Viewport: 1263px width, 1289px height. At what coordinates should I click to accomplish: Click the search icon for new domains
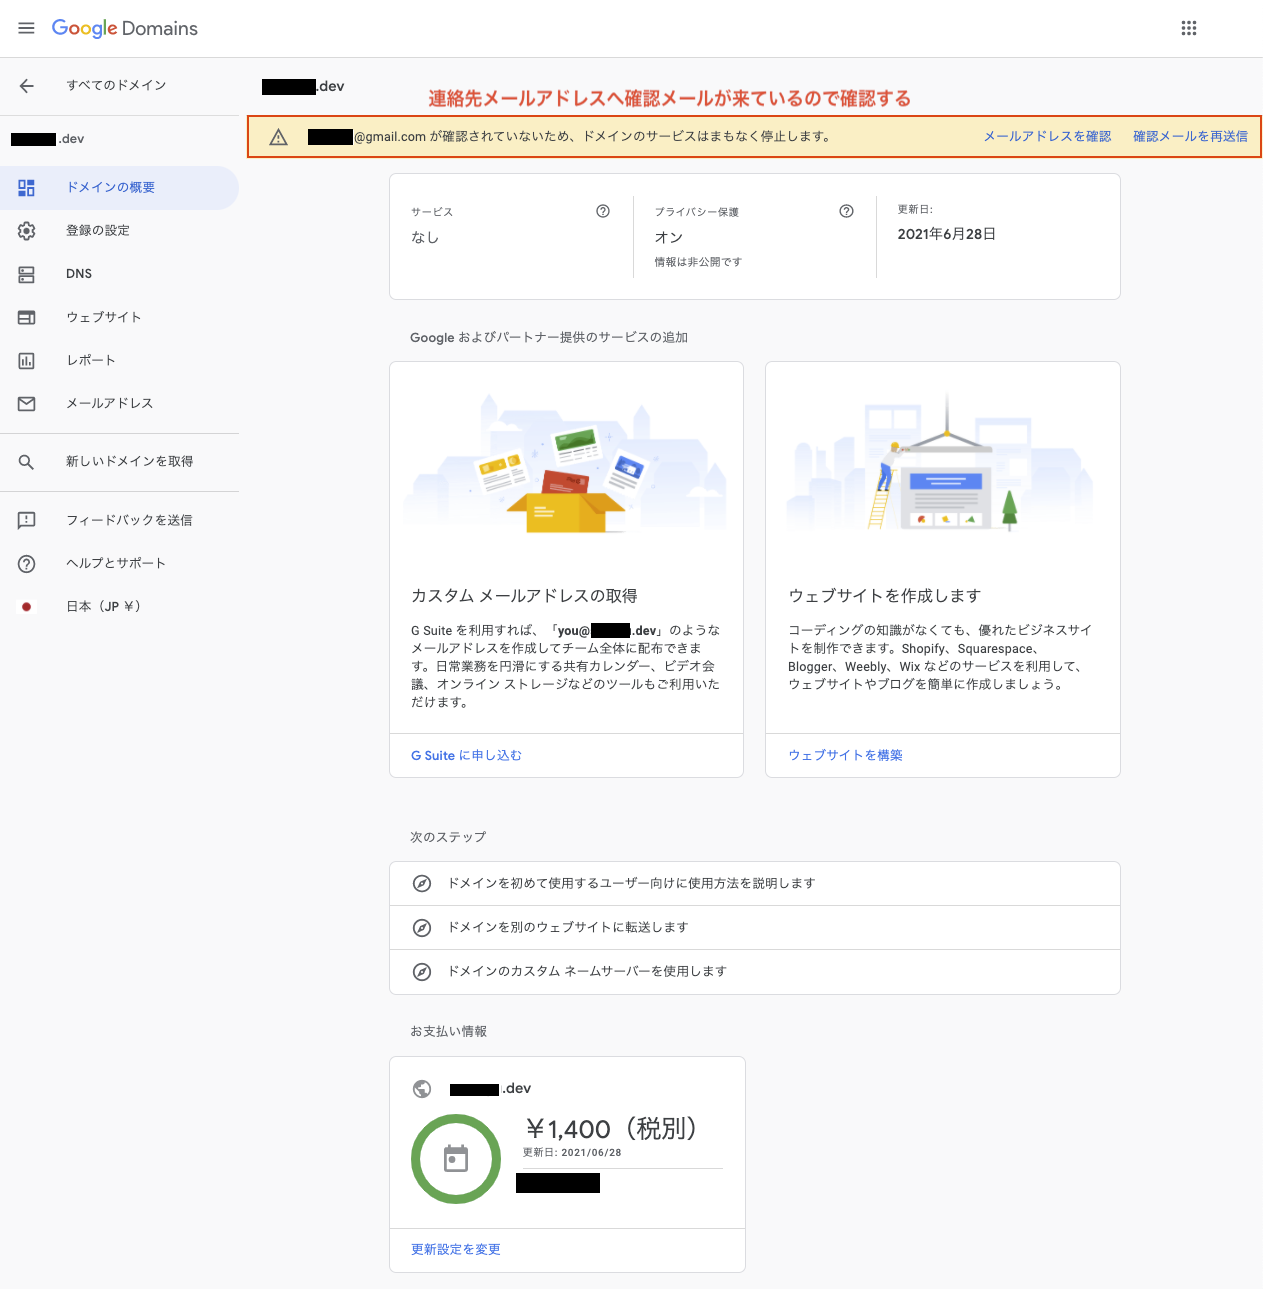27,462
